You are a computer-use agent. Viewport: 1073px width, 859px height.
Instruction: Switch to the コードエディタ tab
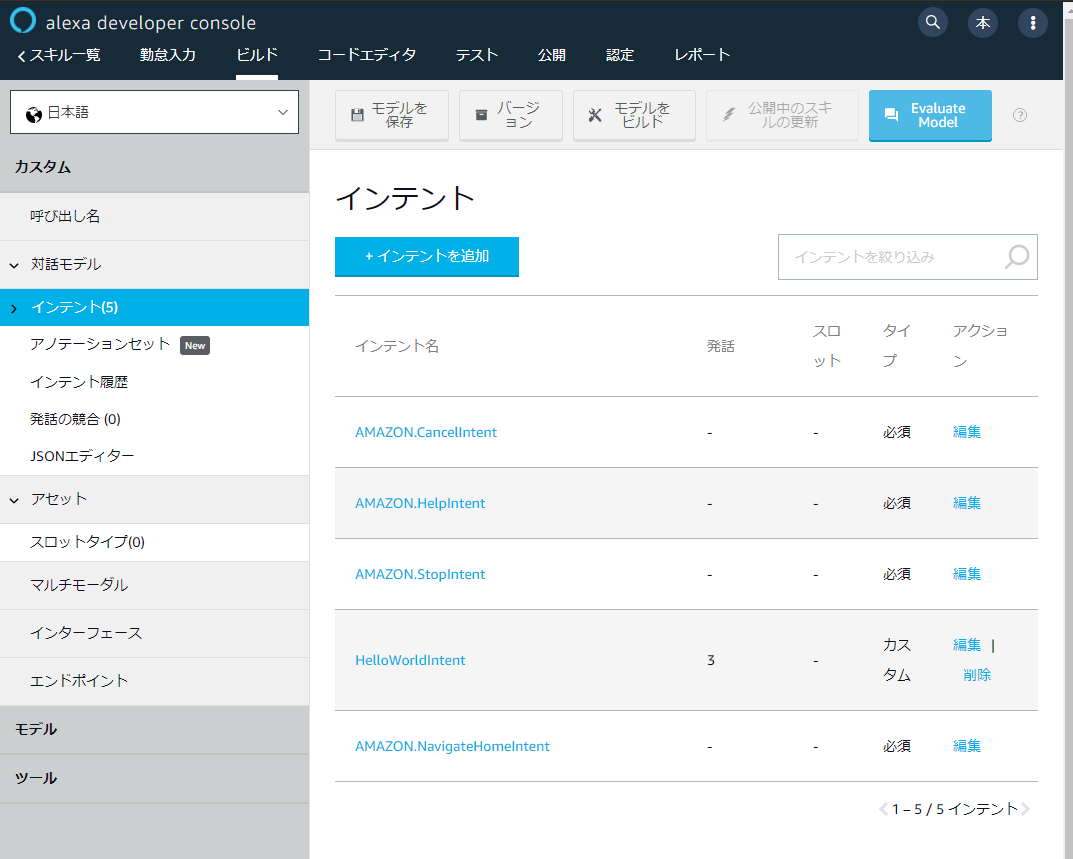(x=367, y=55)
